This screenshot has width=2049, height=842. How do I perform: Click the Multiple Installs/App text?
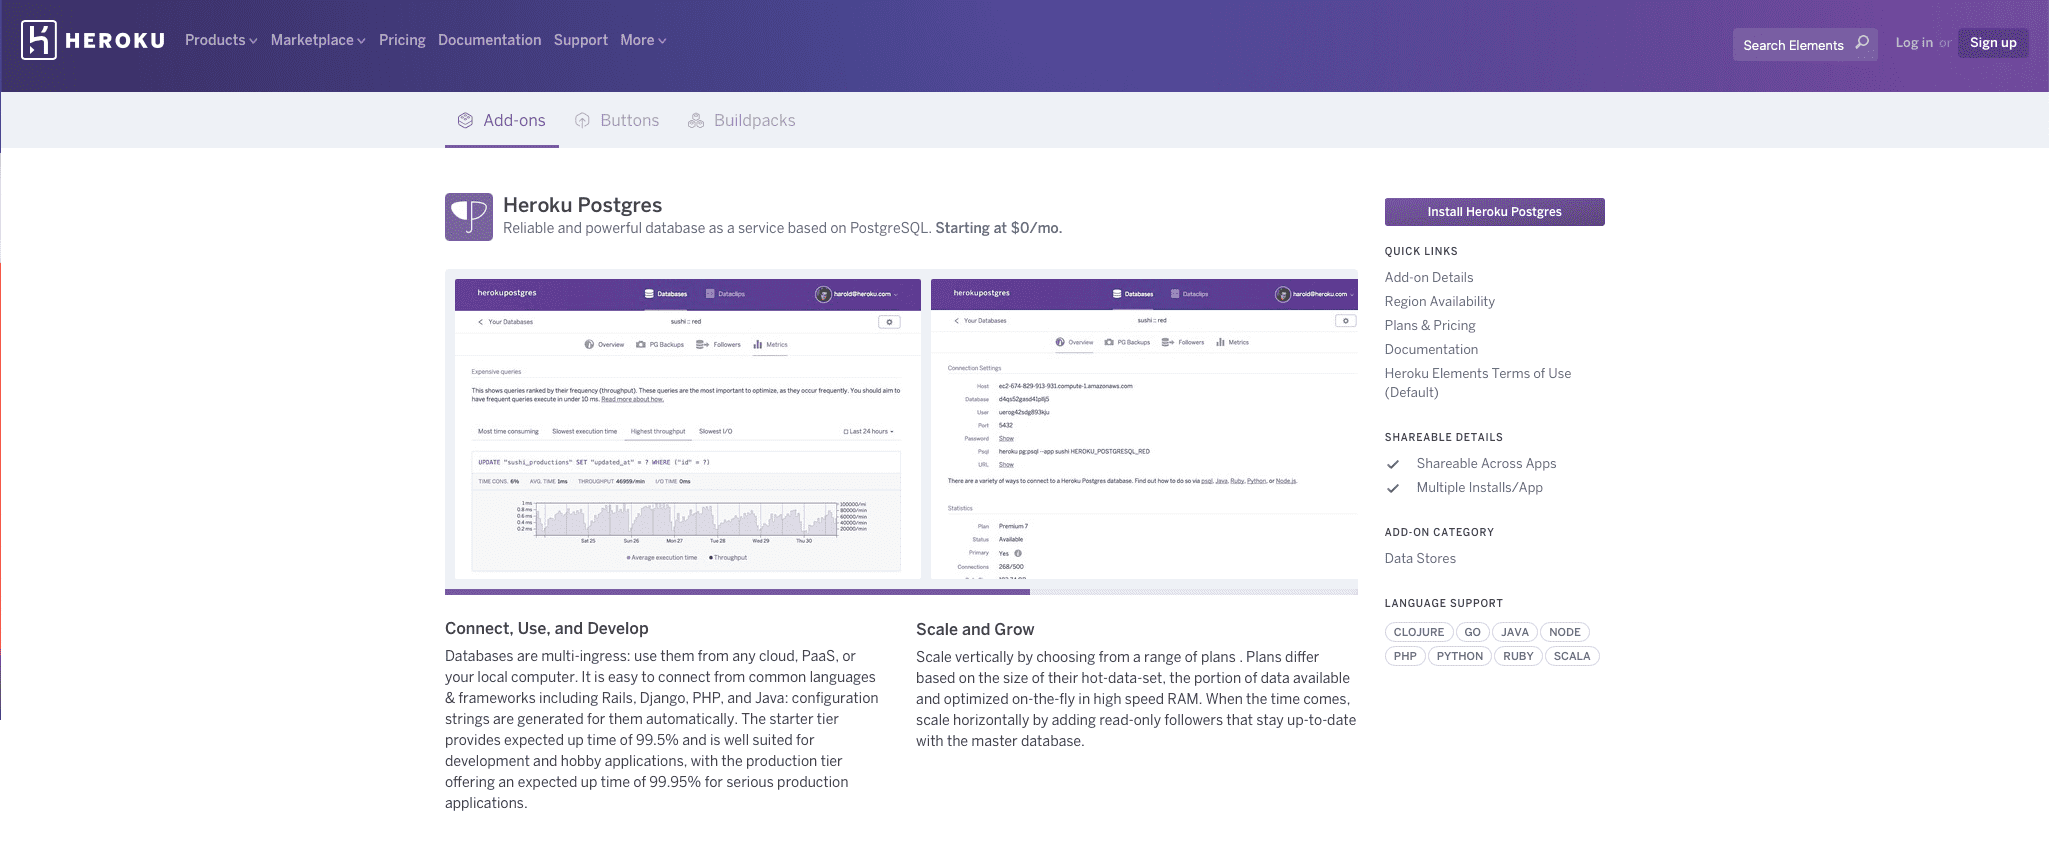pos(1479,487)
